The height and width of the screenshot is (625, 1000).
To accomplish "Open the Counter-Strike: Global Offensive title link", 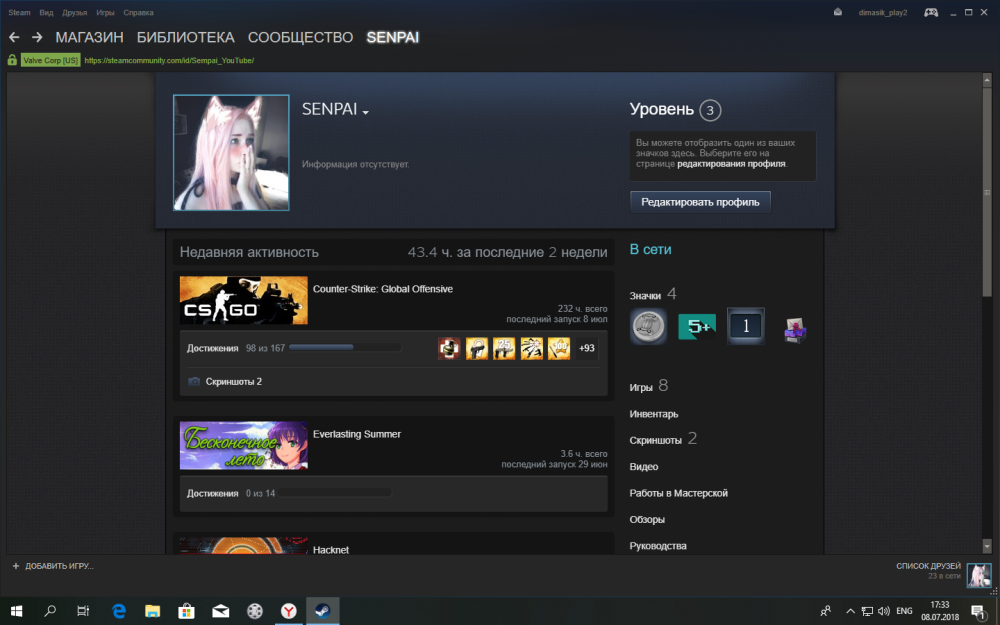I will [383, 289].
